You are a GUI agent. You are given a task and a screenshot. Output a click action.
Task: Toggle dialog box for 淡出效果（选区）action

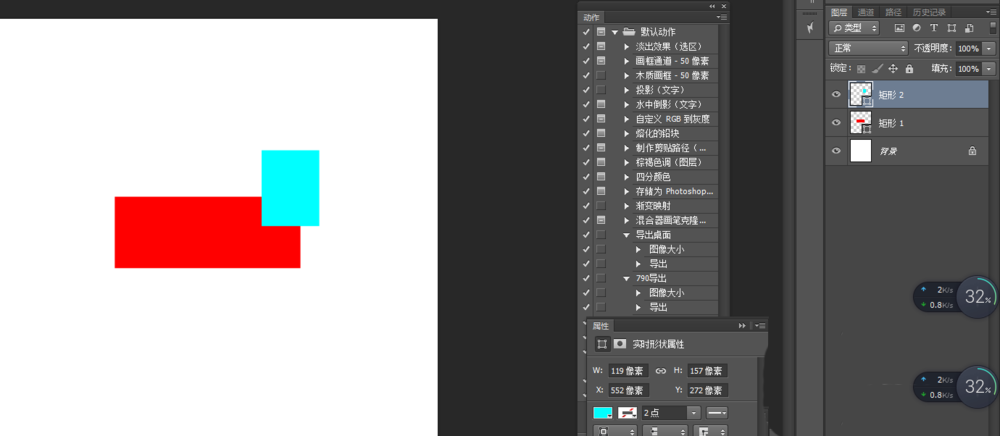[601, 47]
